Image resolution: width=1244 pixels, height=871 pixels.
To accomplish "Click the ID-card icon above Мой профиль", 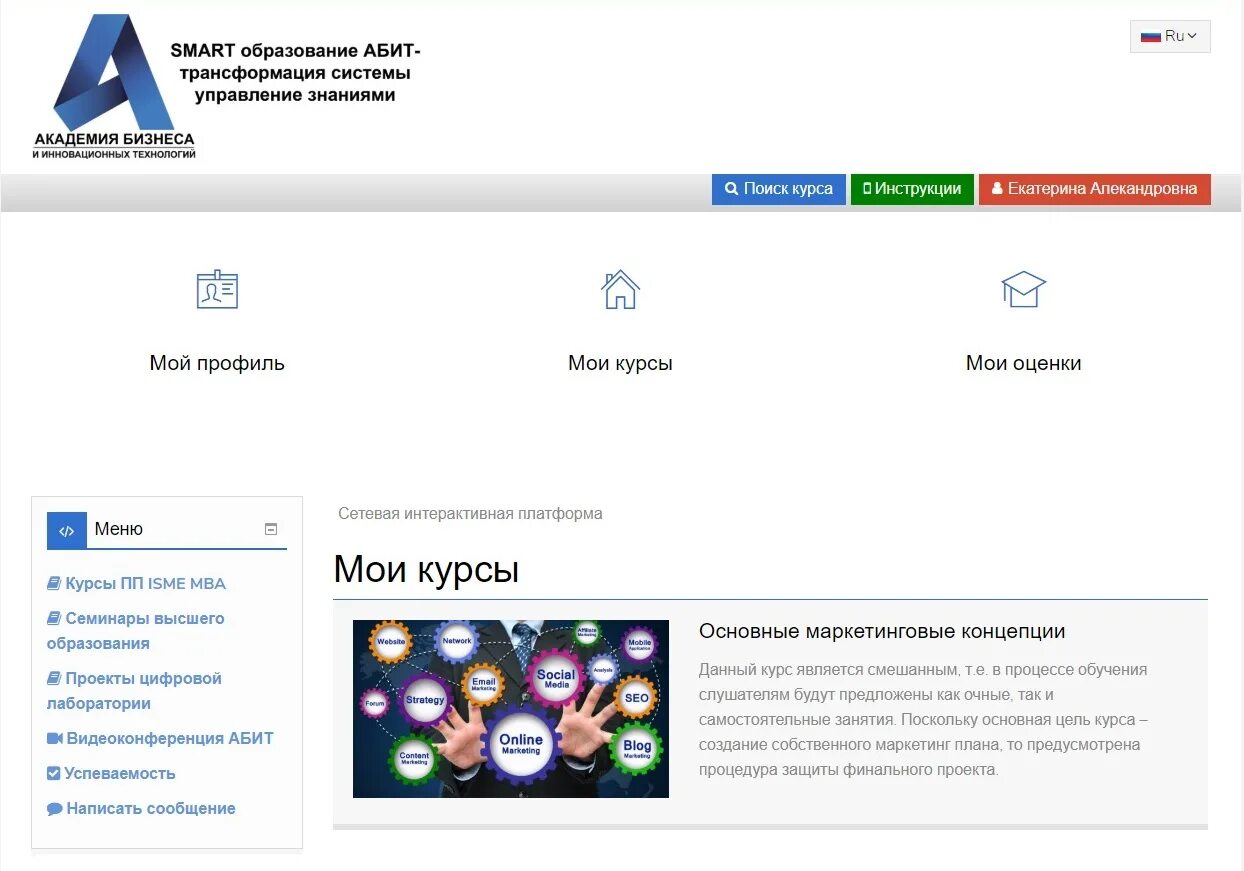I will tap(216, 289).
